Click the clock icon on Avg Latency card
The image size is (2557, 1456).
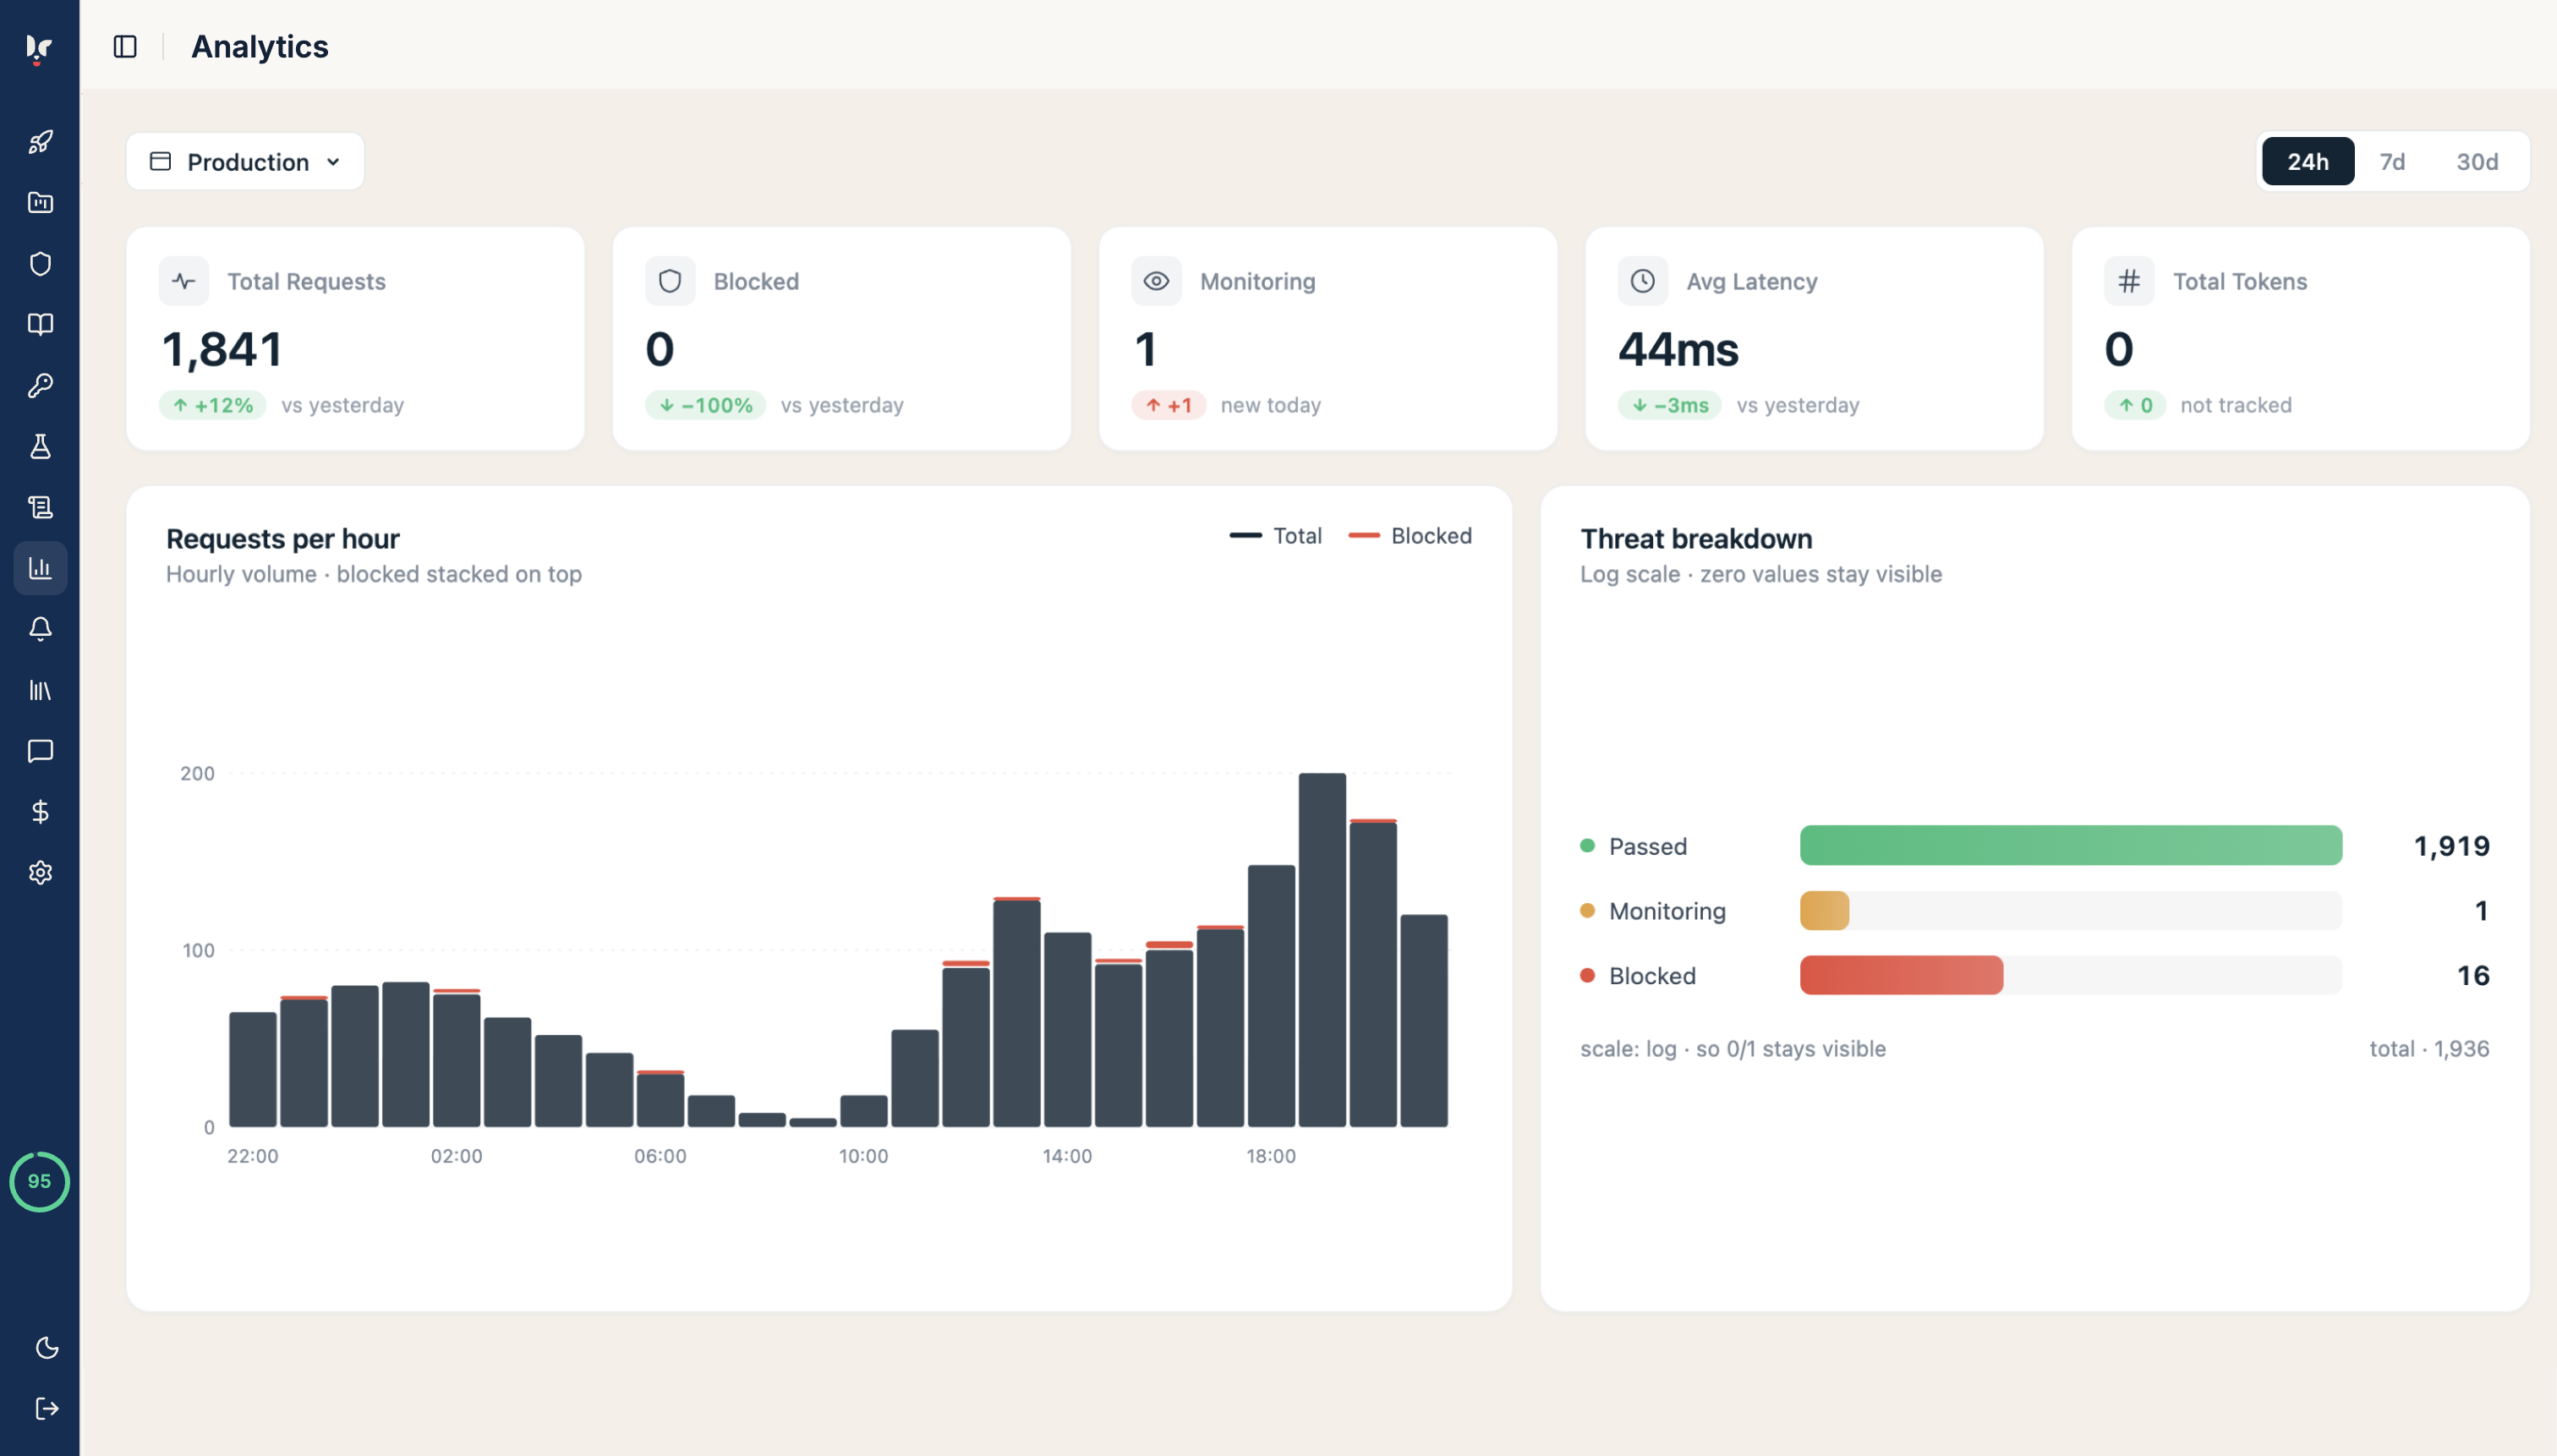[x=1643, y=281]
